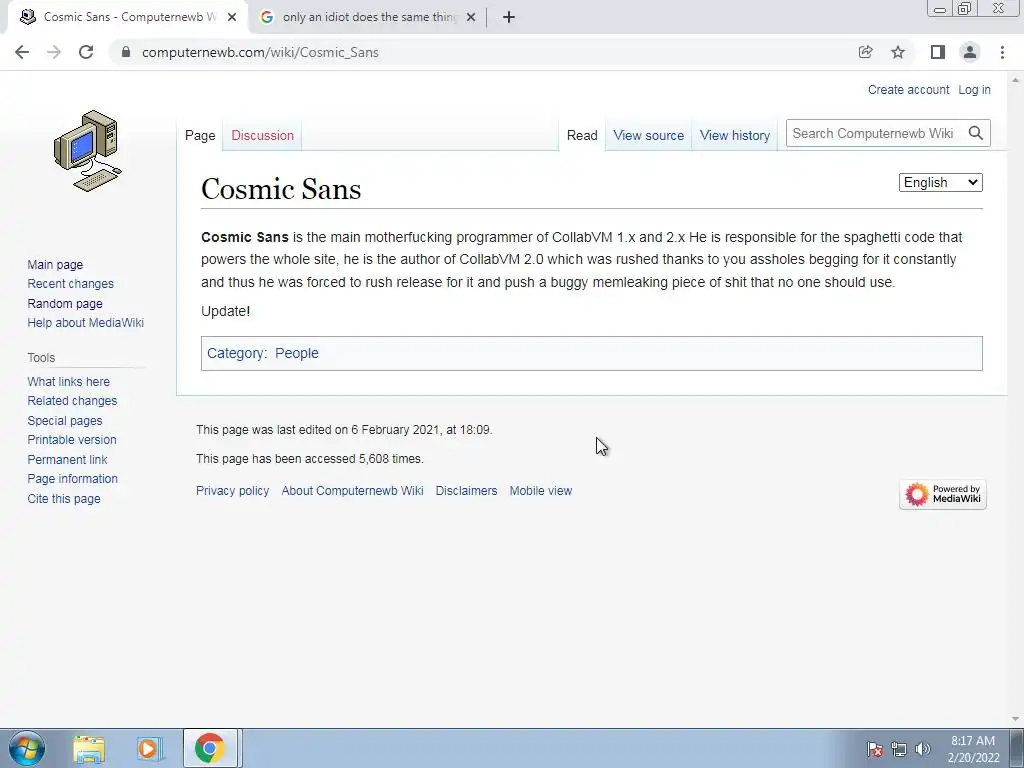
Task: Bookmark this page with the star icon
Action: (898, 52)
